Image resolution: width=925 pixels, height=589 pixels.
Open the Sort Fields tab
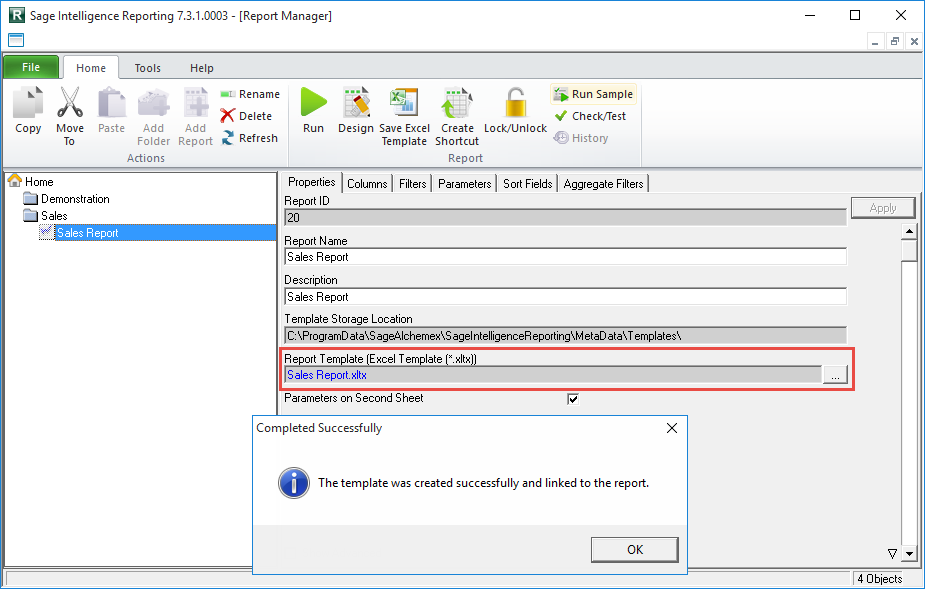pos(527,184)
